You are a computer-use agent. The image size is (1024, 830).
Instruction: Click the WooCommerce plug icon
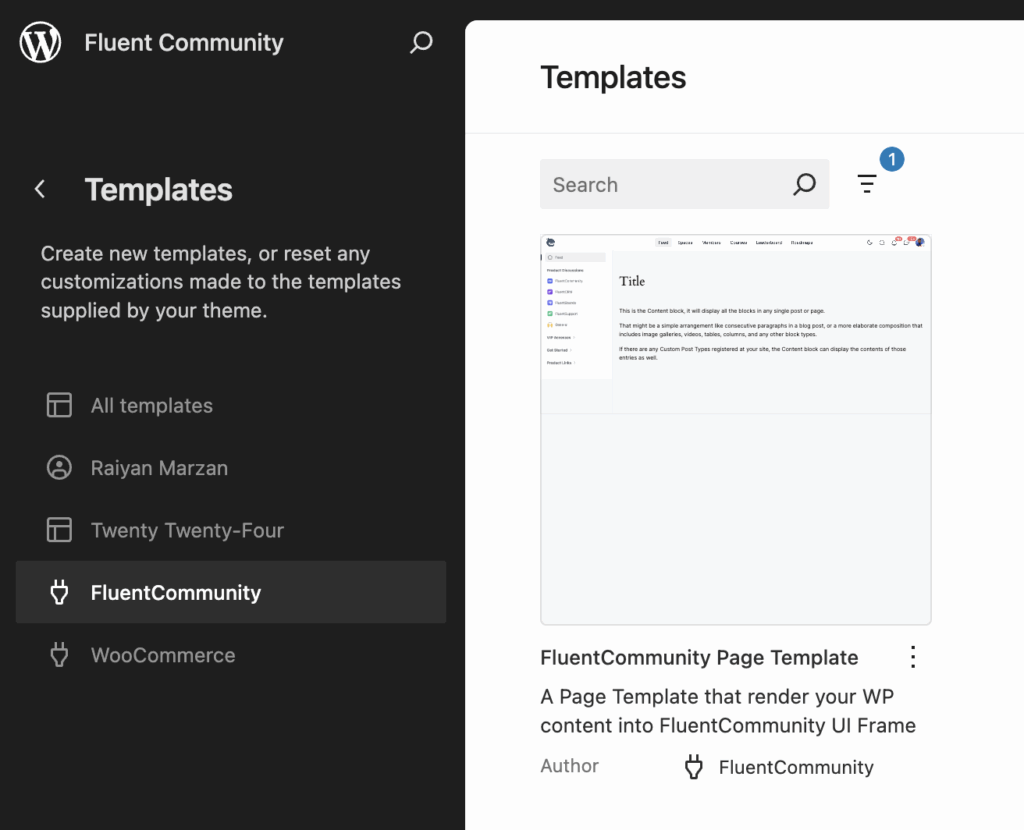(x=59, y=654)
